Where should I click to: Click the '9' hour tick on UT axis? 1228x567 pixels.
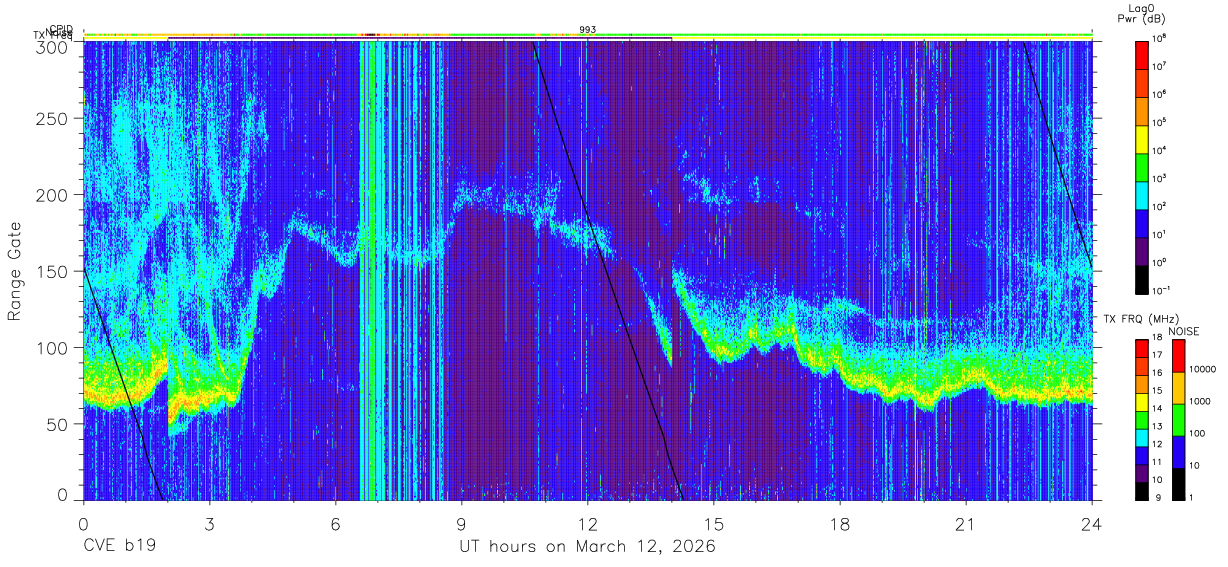pos(462,524)
